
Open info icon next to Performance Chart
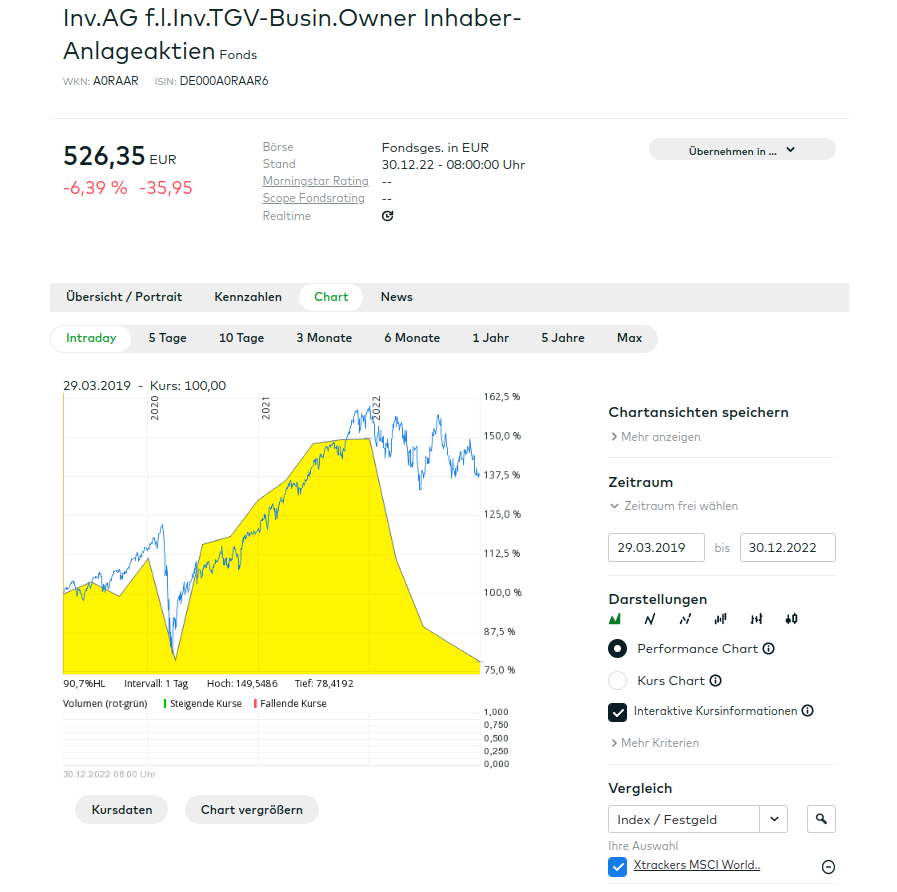pos(768,649)
